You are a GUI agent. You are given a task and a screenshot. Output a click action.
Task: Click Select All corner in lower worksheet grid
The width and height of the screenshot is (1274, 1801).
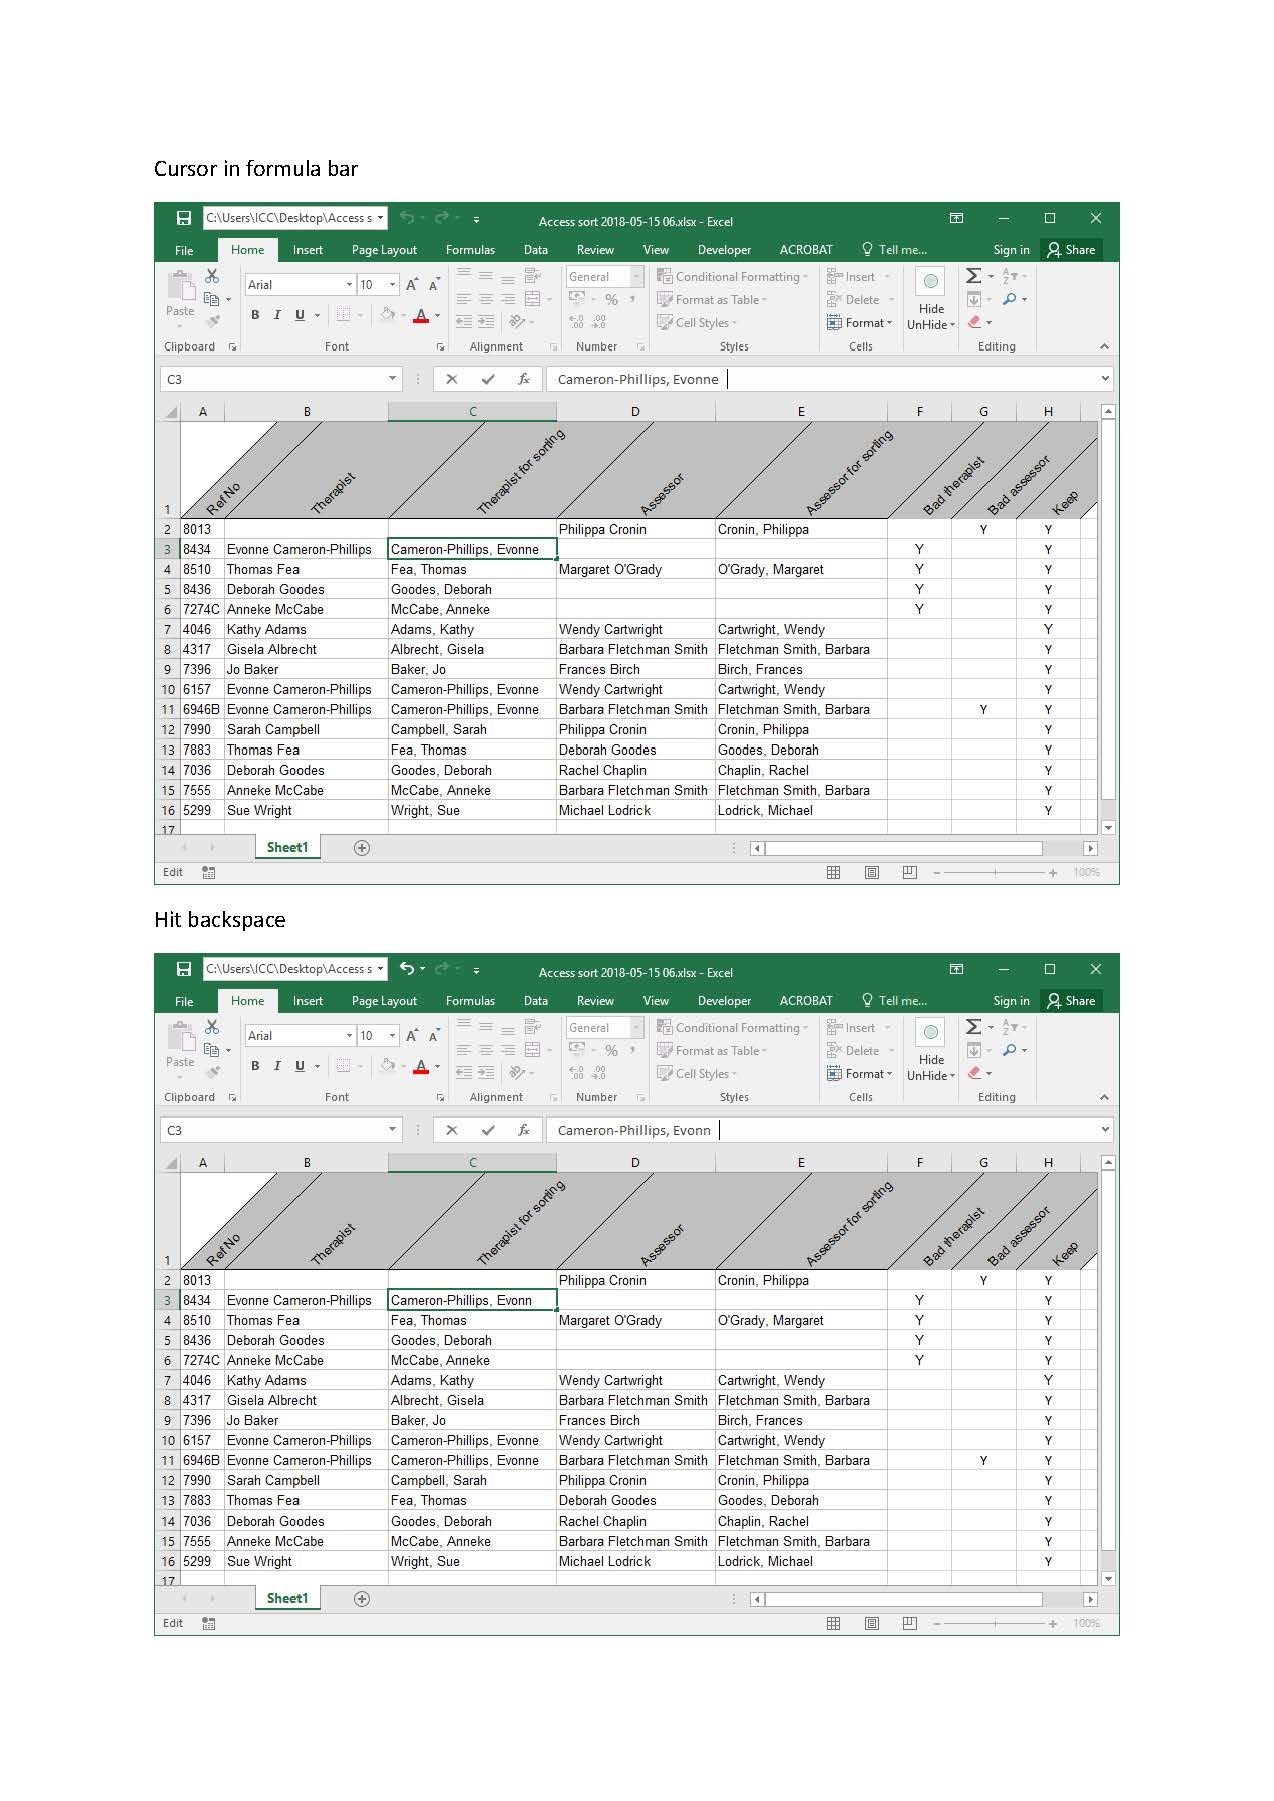[170, 1163]
